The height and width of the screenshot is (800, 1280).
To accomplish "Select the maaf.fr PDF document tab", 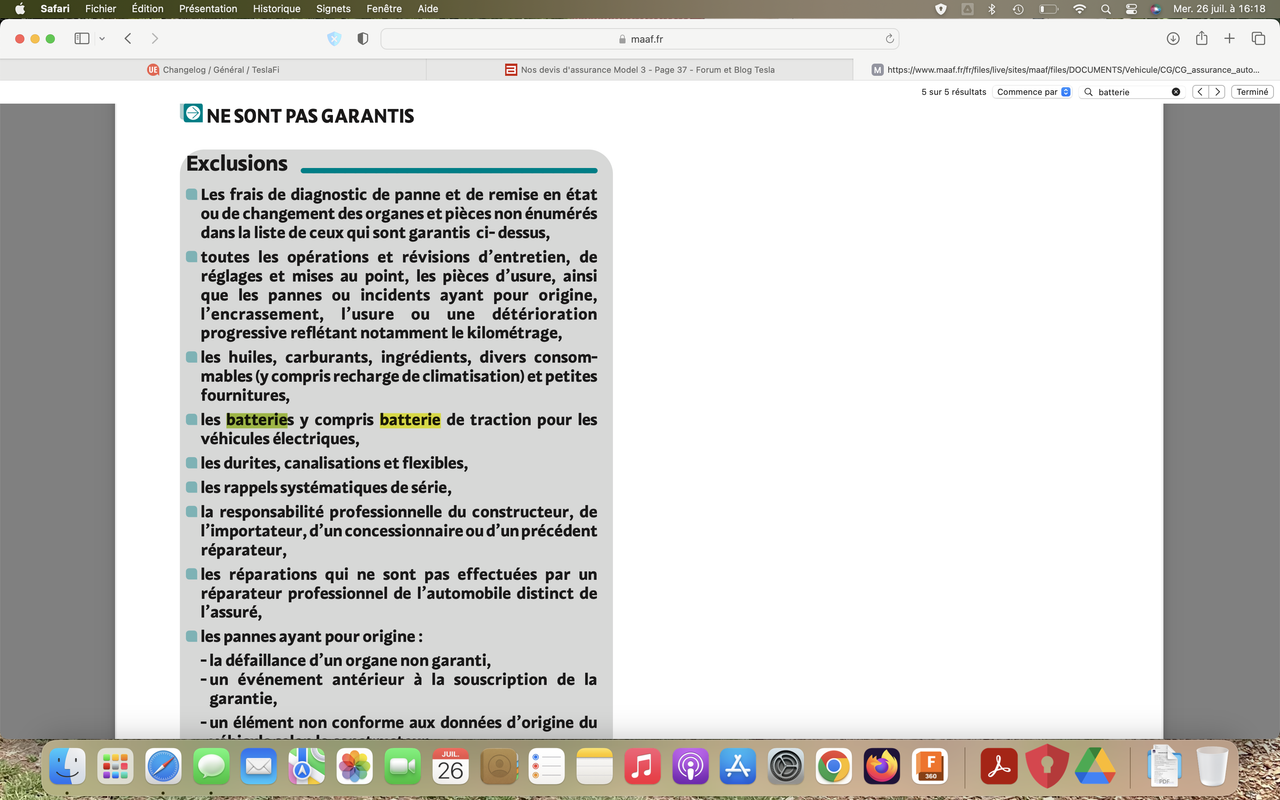I will tap(1066, 70).
